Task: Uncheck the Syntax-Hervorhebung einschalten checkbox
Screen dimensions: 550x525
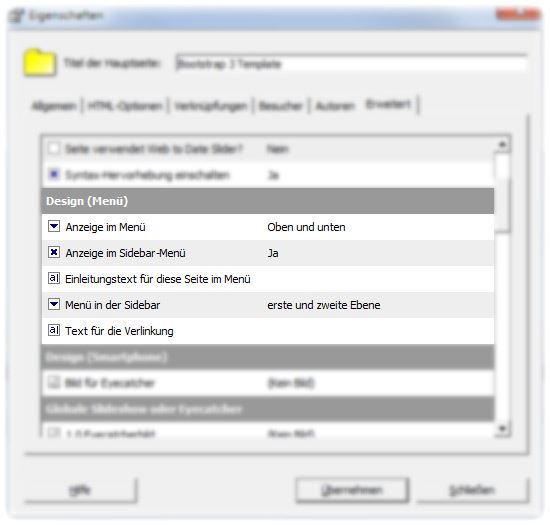Action: [54, 174]
